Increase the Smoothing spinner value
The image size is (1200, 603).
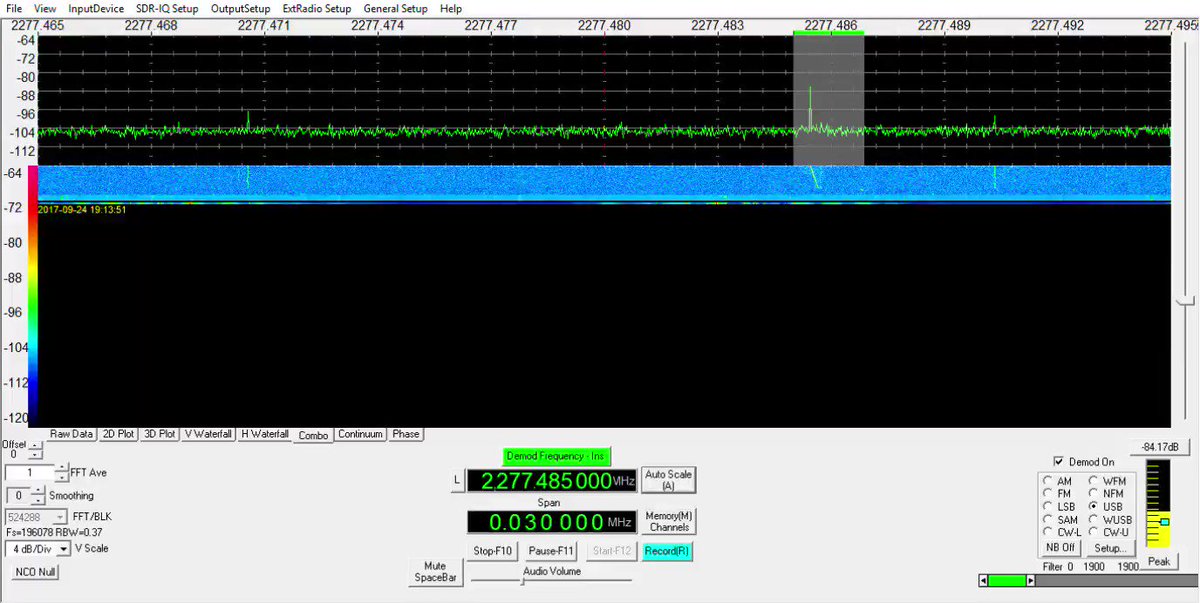pos(38,490)
